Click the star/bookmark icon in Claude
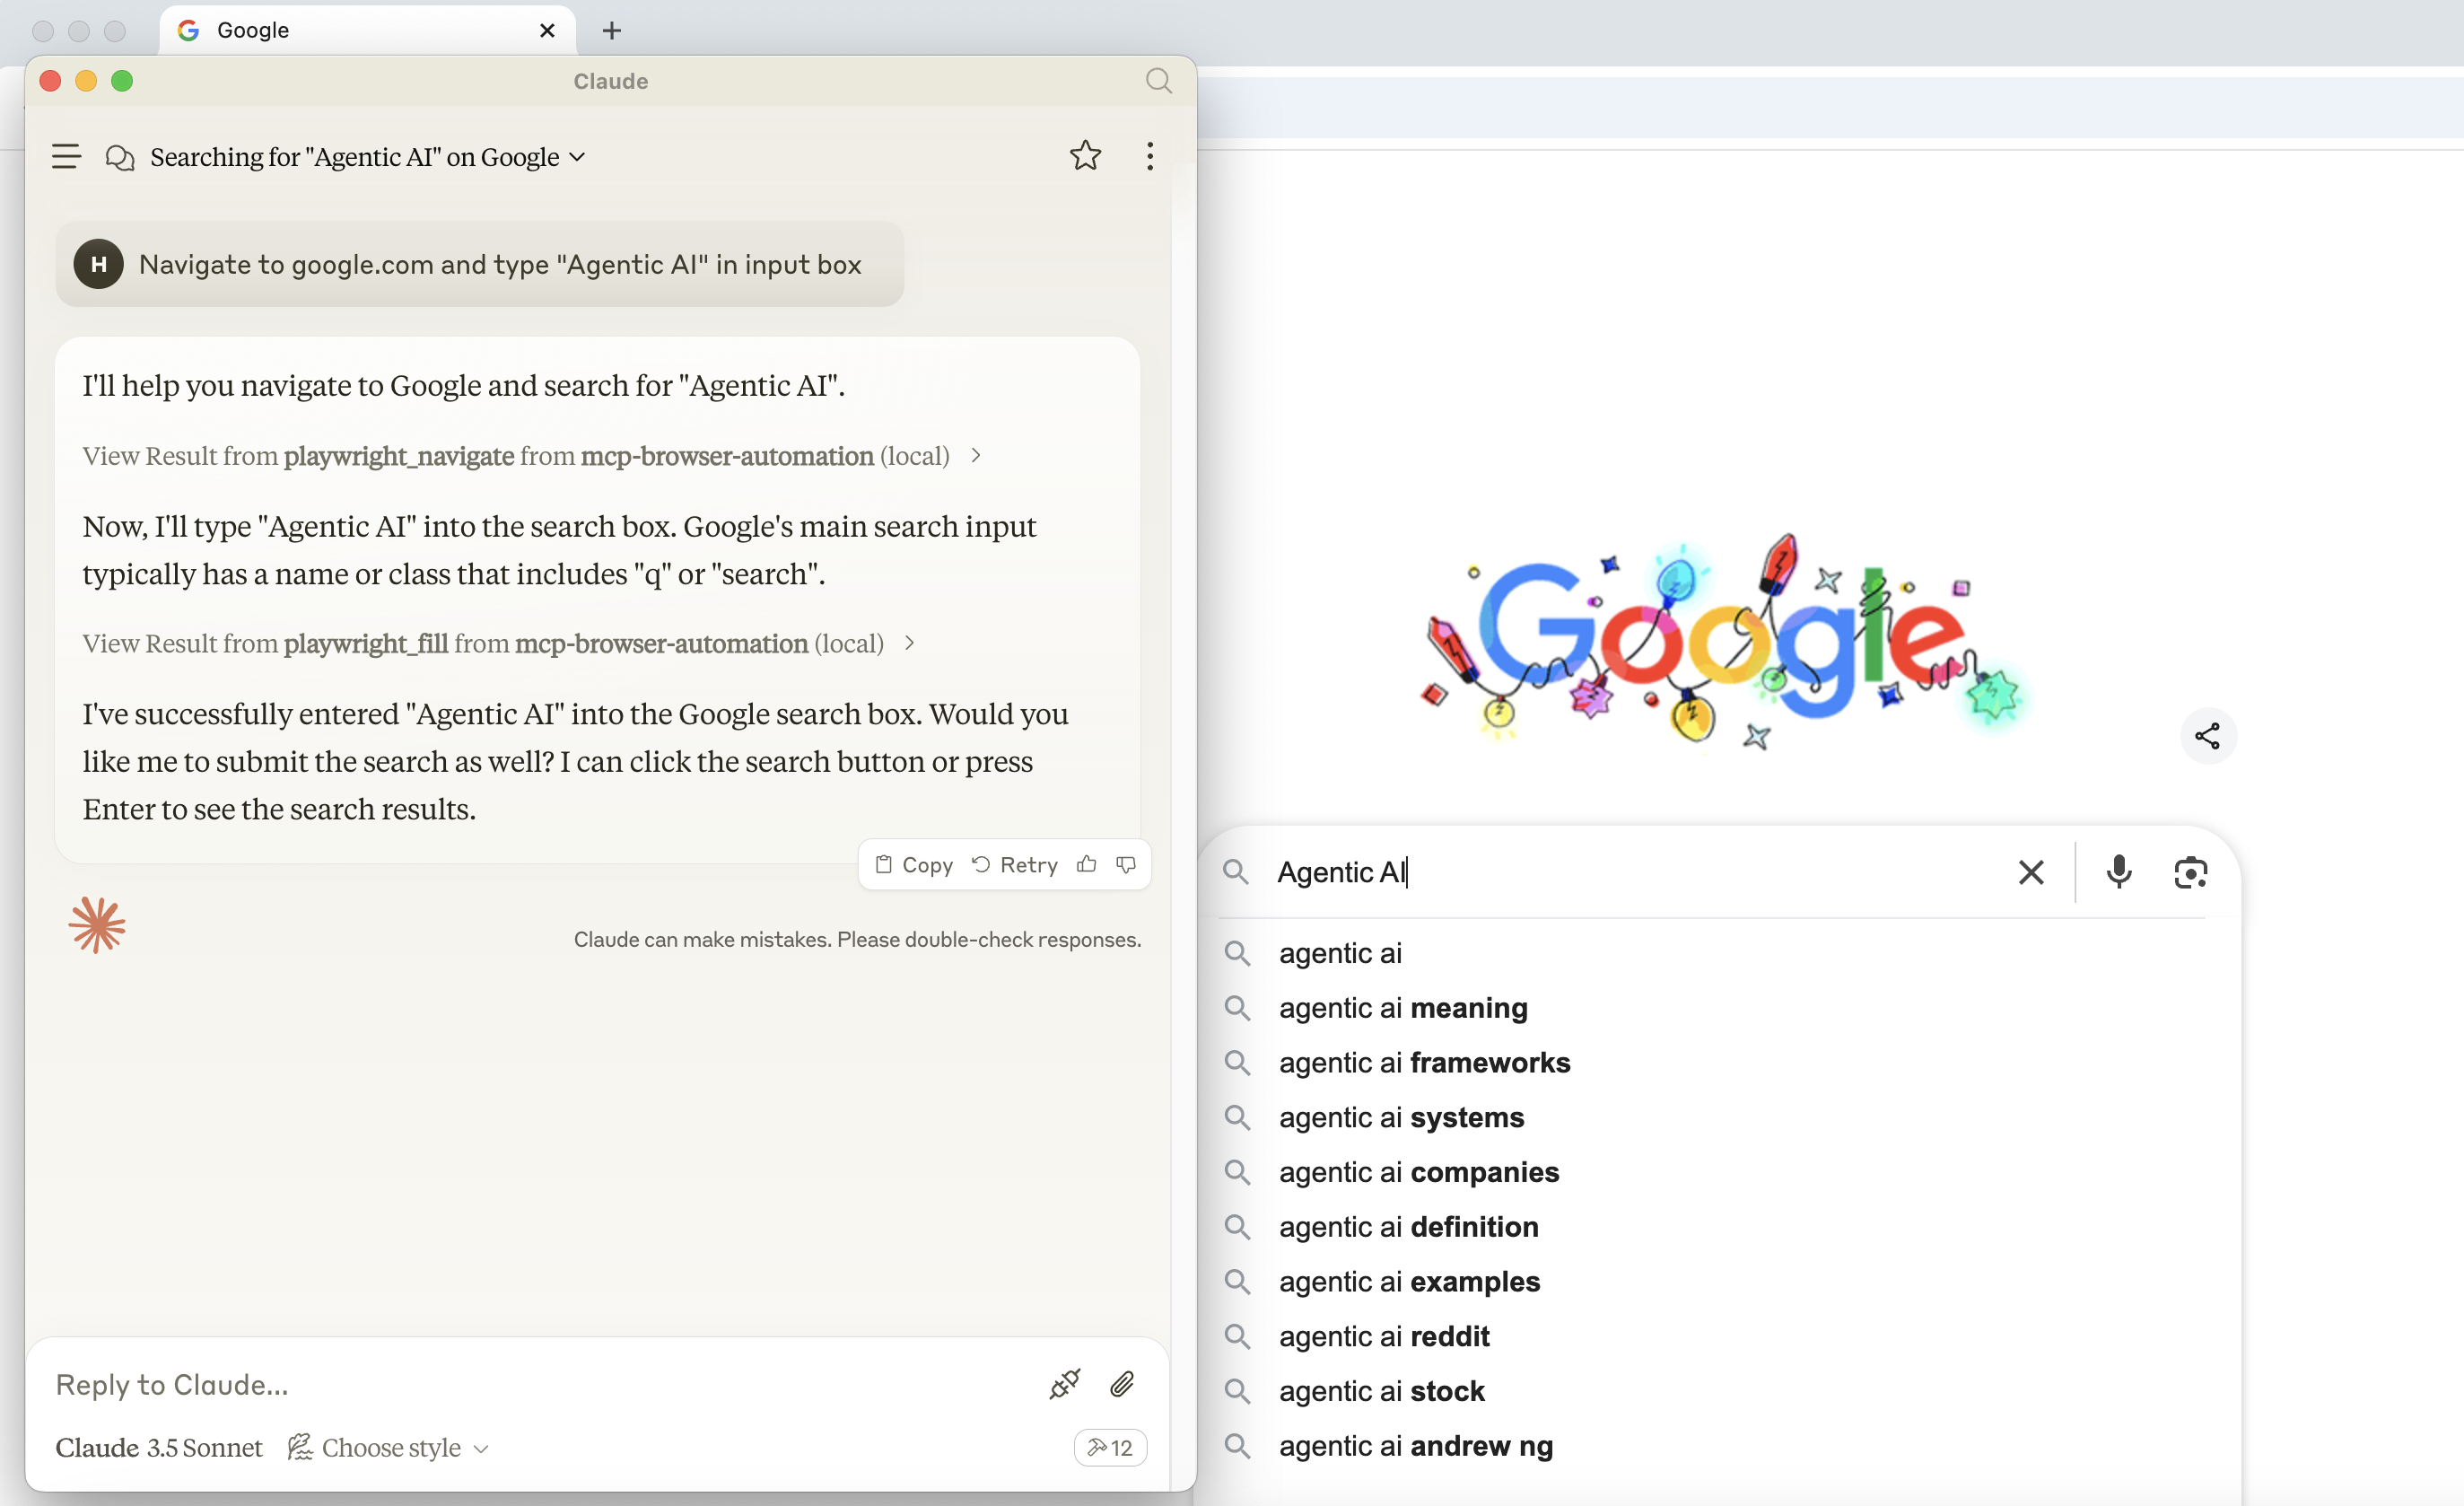The image size is (2464, 1506). click(1086, 155)
